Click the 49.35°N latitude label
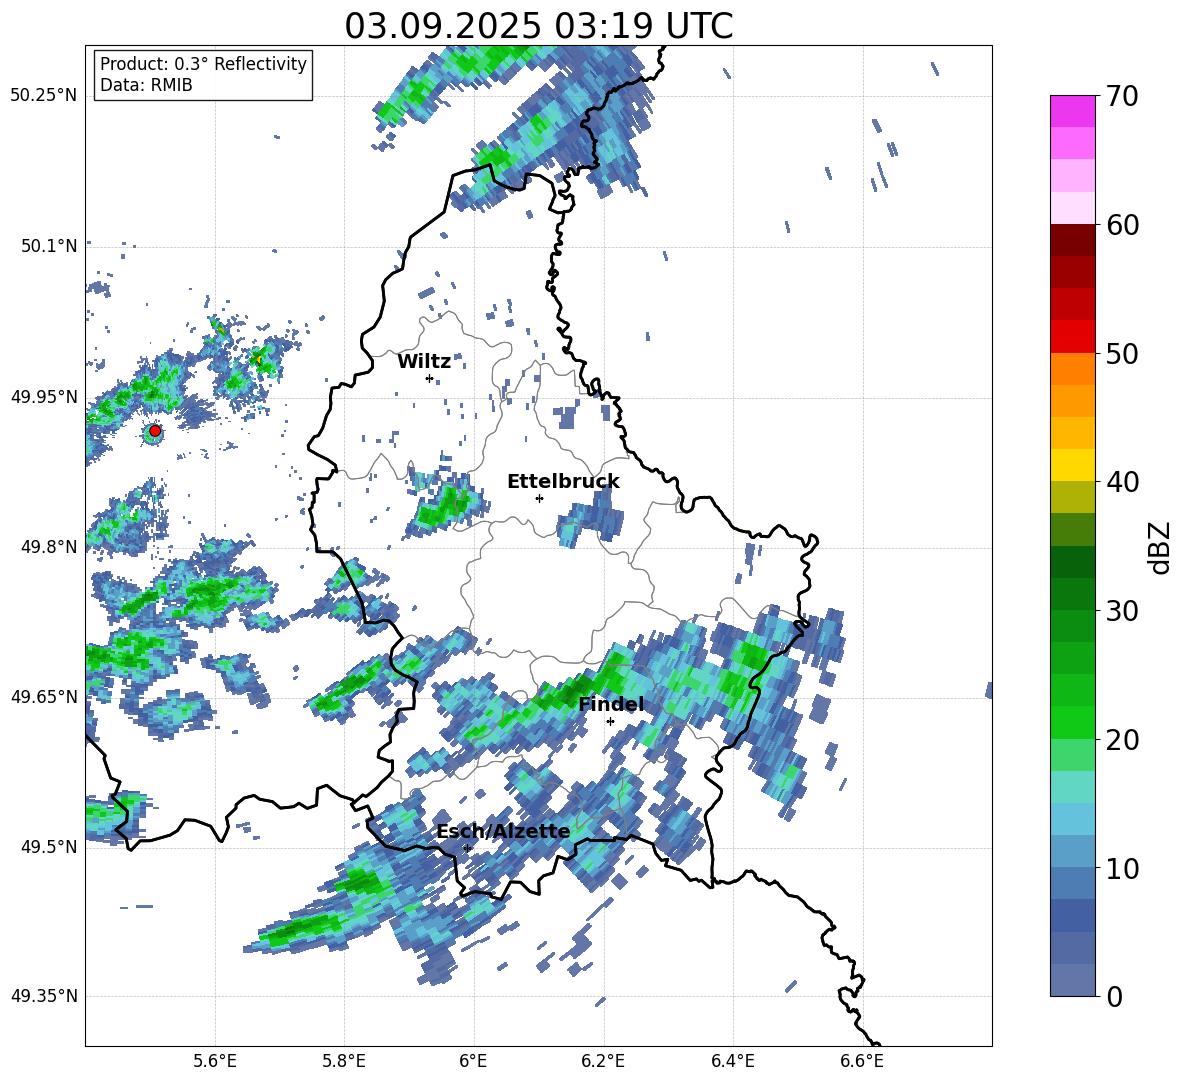This screenshot has width=1184, height=1081. (44, 996)
